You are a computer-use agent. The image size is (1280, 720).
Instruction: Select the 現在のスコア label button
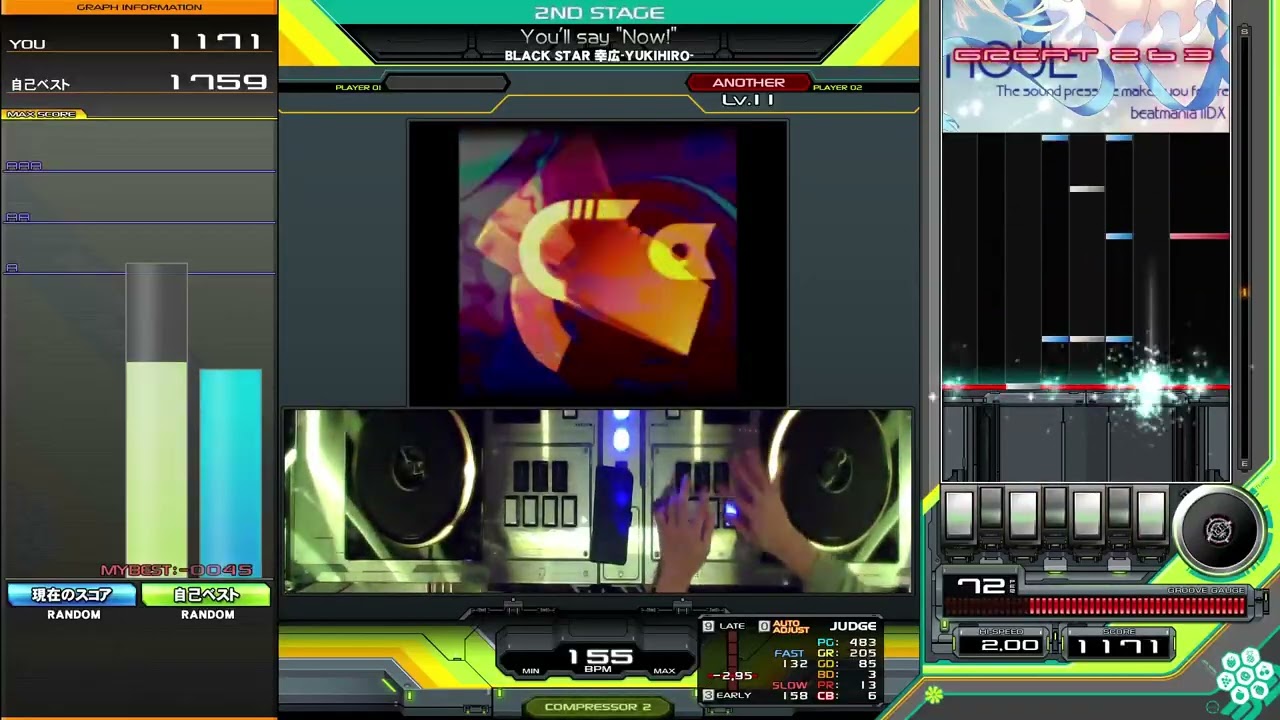click(x=72, y=595)
